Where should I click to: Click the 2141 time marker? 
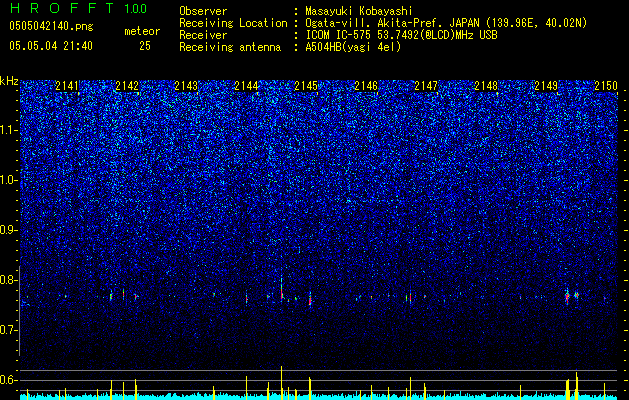[x=67, y=86]
